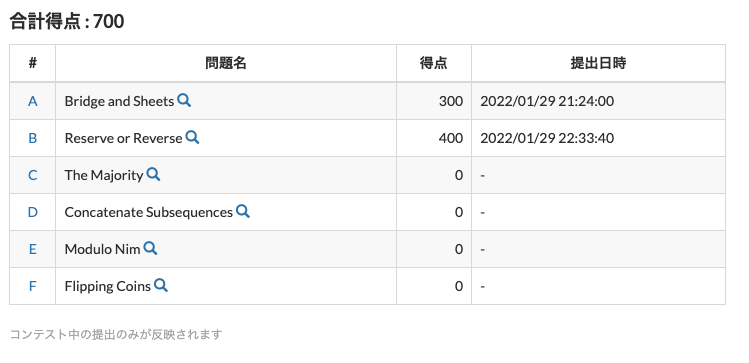The width and height of the screenshot is (749, 363).
Task: Click the score 0 in Flipping Coins row
Action: [x=459, y=286]
